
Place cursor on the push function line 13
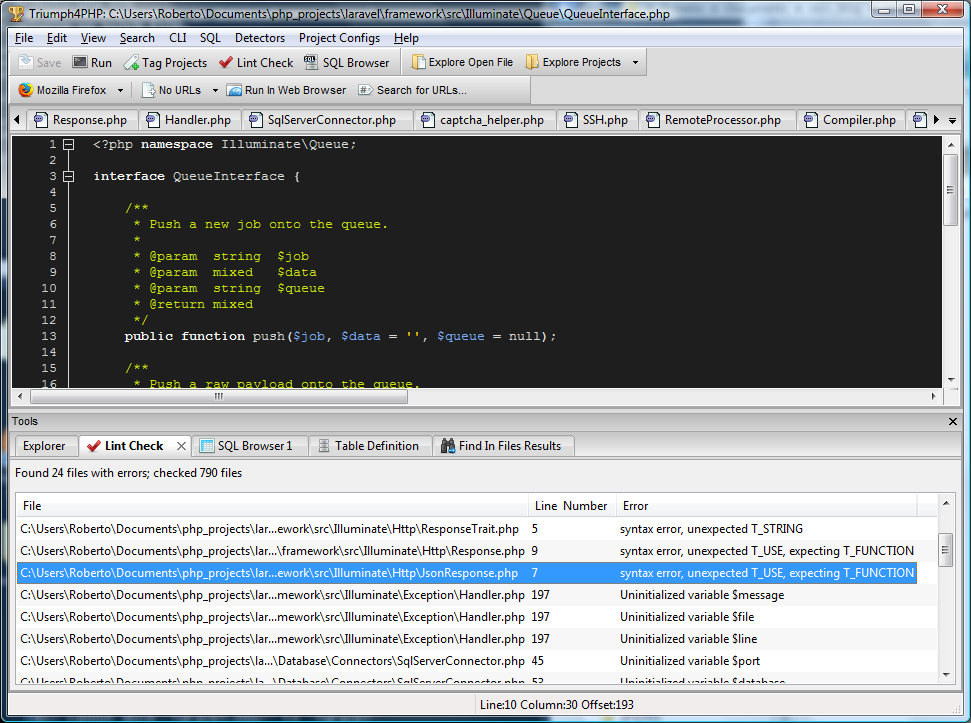340,336
